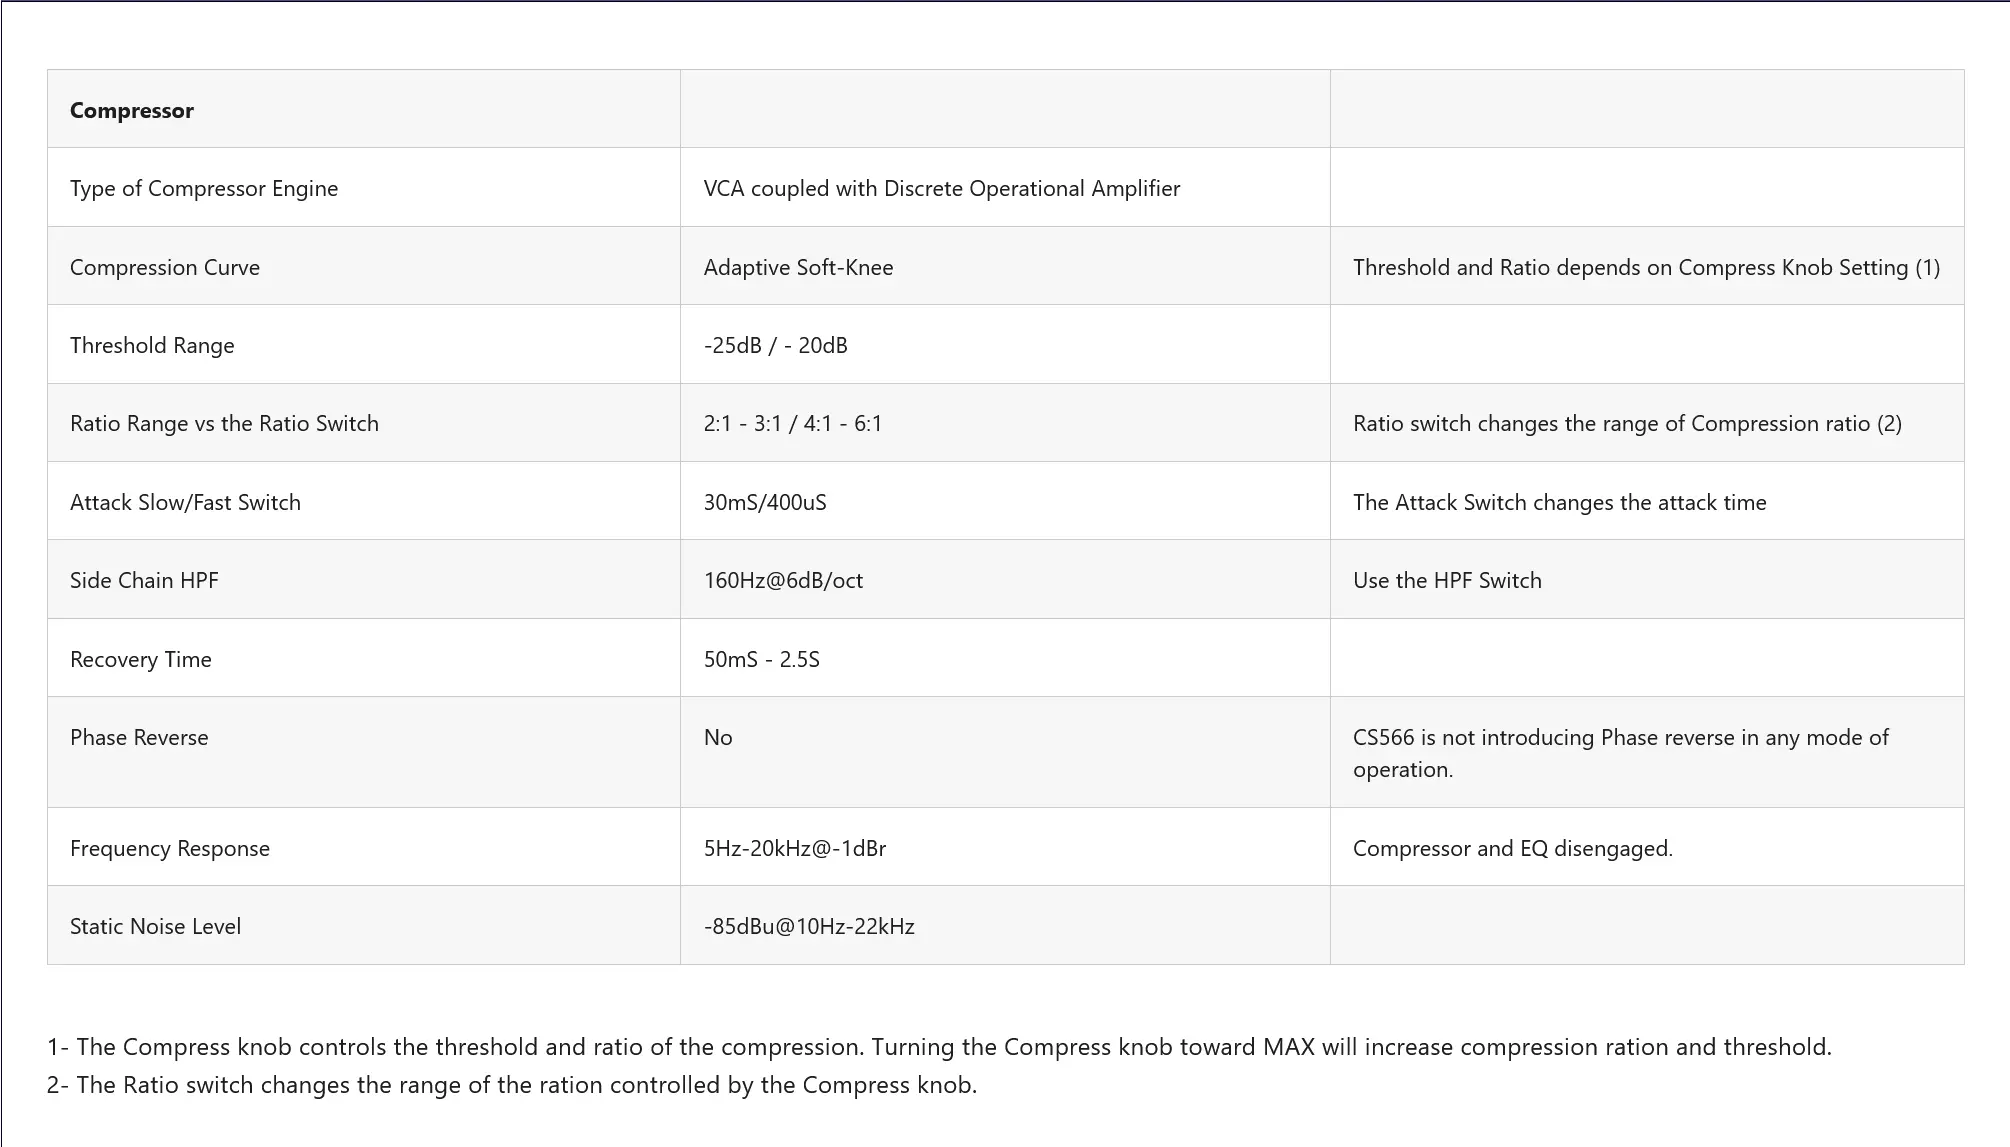Click the Adaptive Soft-Knee value

tap(798, 267)
